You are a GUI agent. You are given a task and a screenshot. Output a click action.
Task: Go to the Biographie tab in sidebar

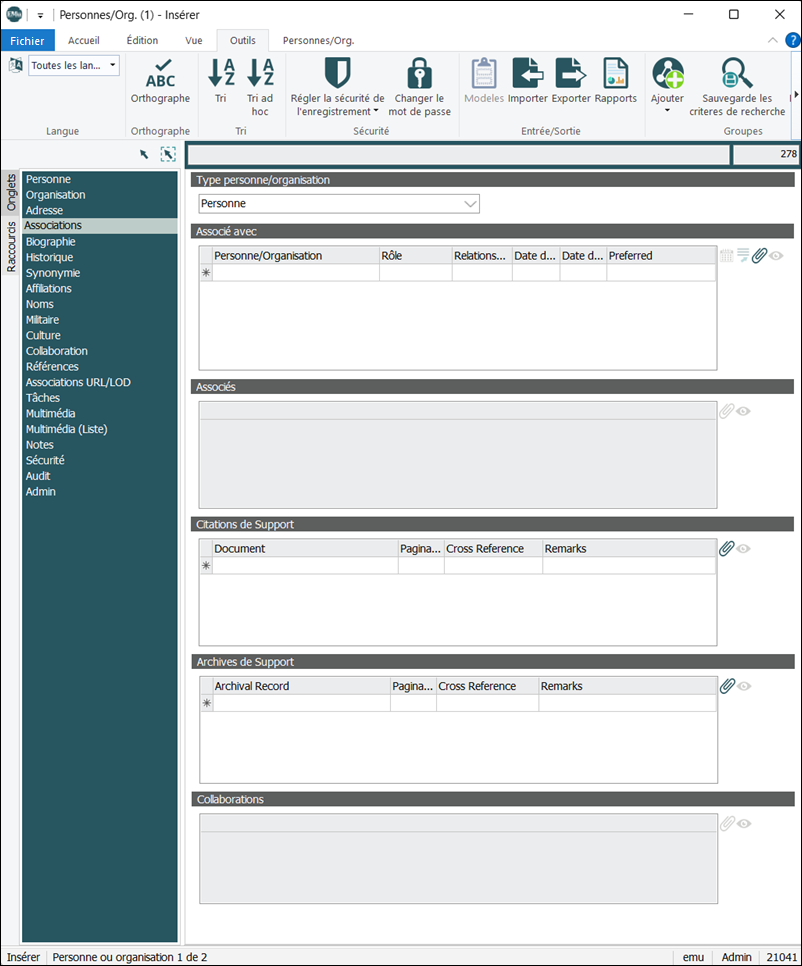tap(51, 242)
